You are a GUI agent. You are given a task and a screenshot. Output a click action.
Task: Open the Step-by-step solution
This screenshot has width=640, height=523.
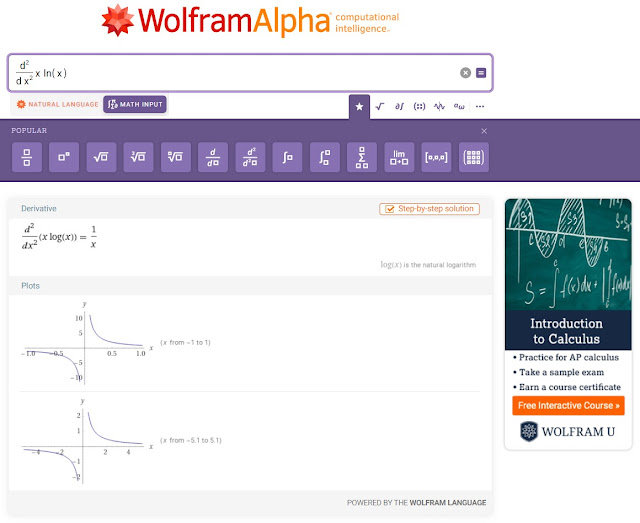click(429, 209)
